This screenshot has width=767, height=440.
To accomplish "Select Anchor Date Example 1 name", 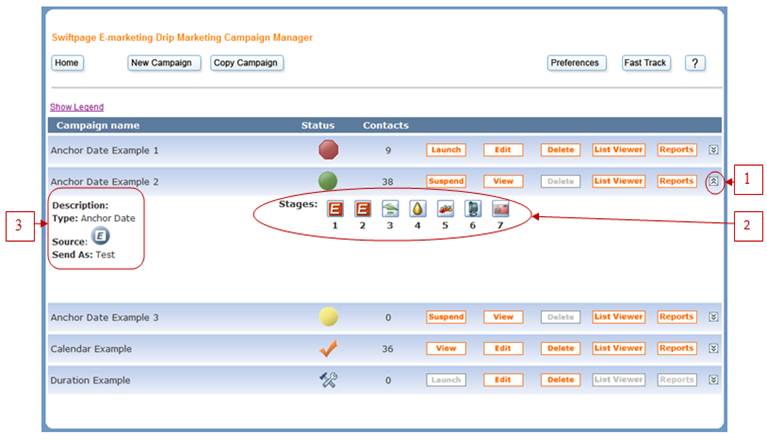I will (105, 151).
